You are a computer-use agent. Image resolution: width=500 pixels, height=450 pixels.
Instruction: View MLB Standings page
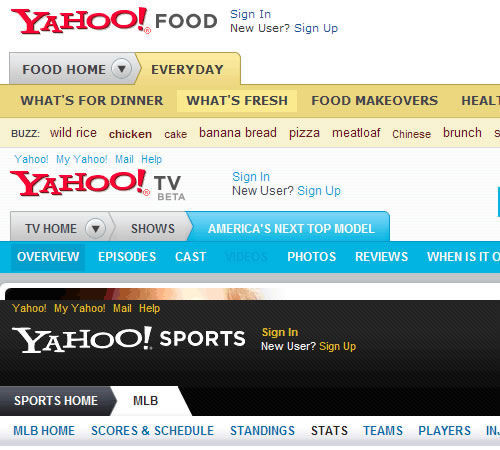click(x=262, y=431)
